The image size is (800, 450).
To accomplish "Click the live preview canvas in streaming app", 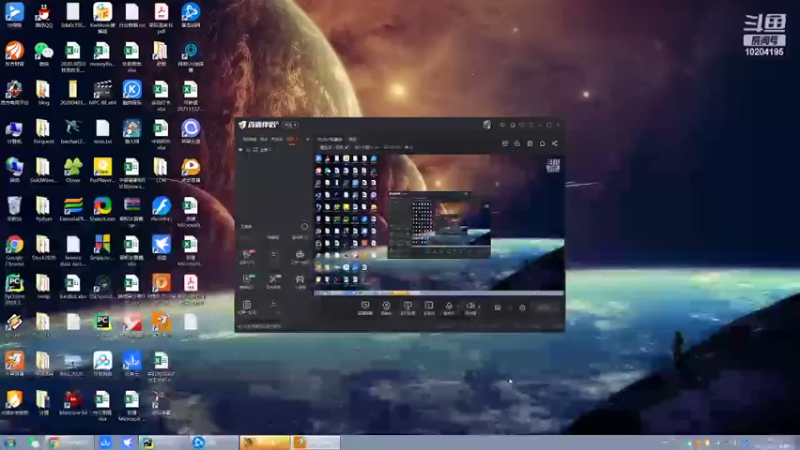I will pos(439,224).
